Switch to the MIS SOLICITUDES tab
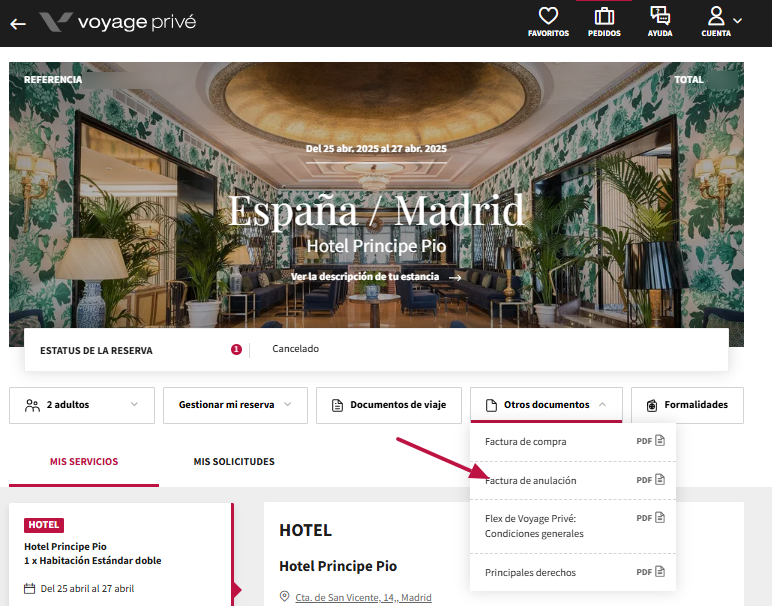The width and height of the screenshot is (772, 606). click(x=234, y=462)
